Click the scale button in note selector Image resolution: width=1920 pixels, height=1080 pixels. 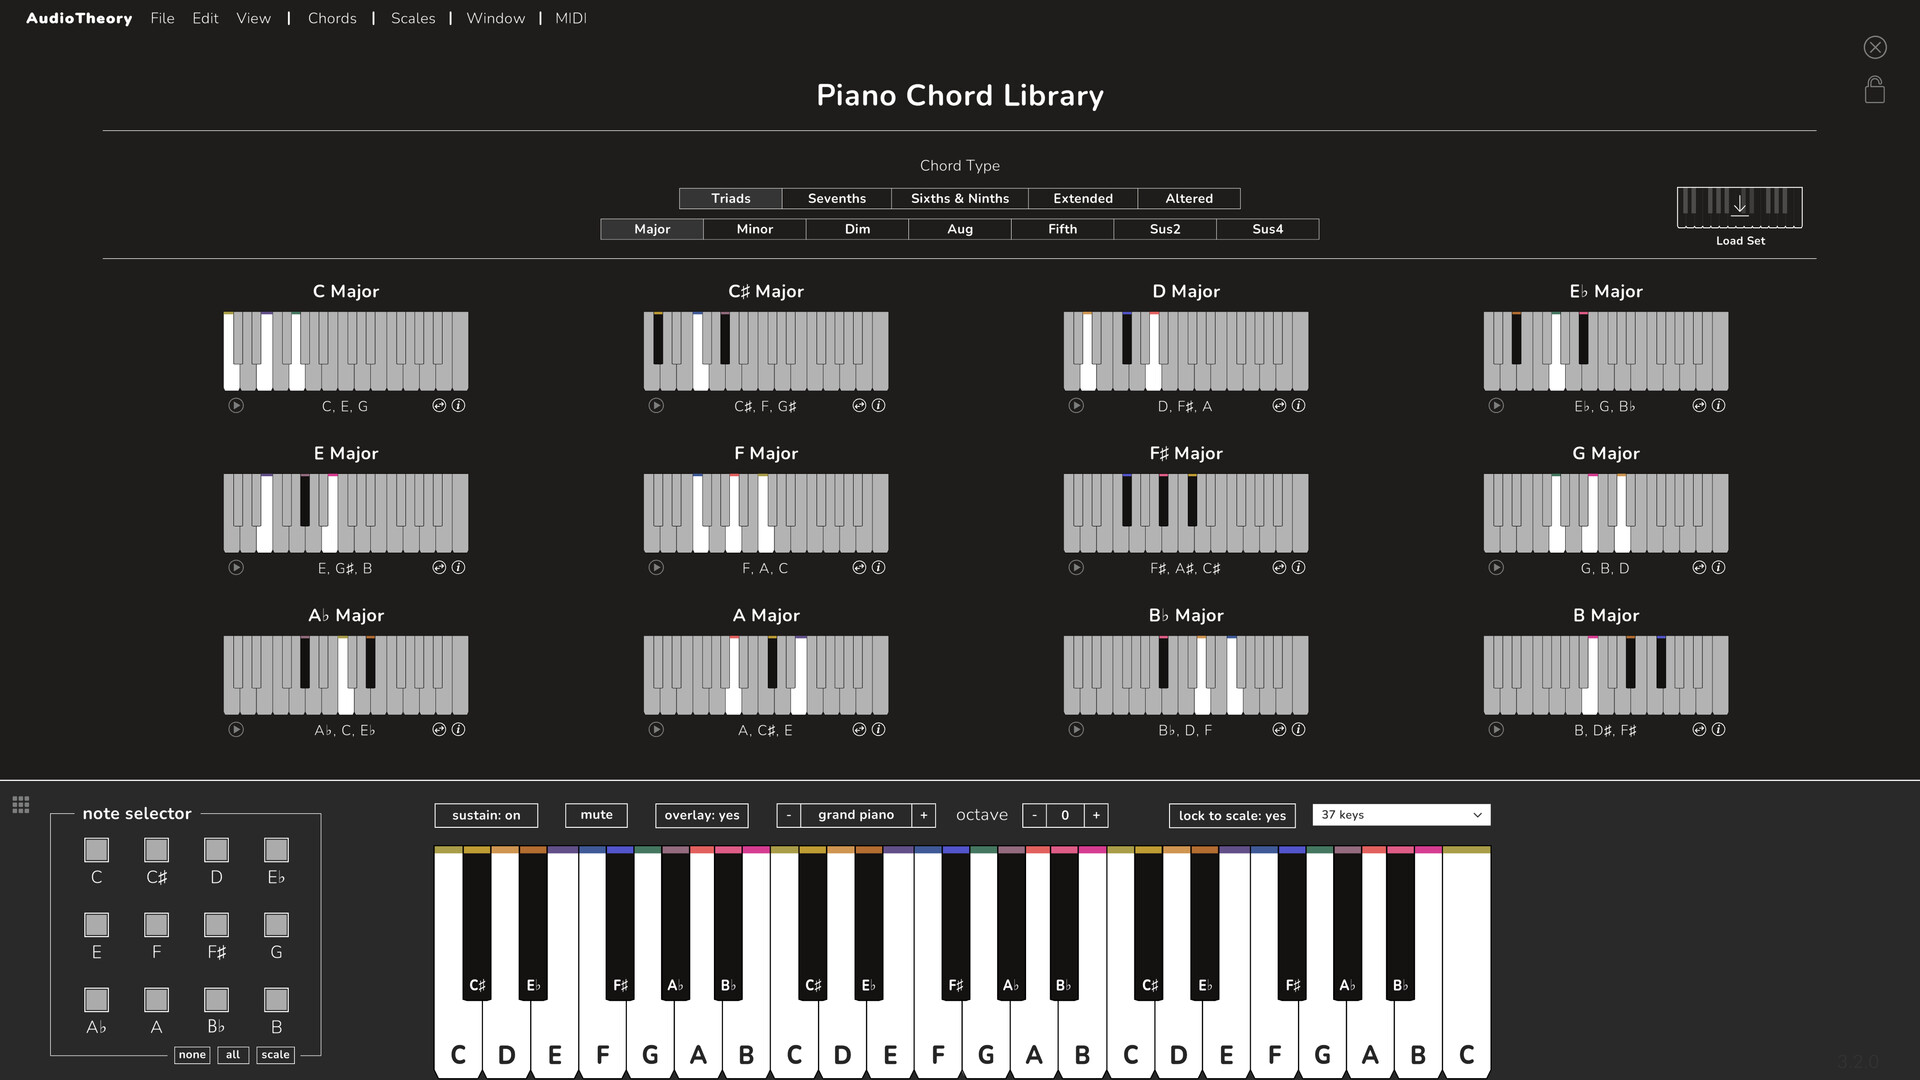[x=276, y=1055]
